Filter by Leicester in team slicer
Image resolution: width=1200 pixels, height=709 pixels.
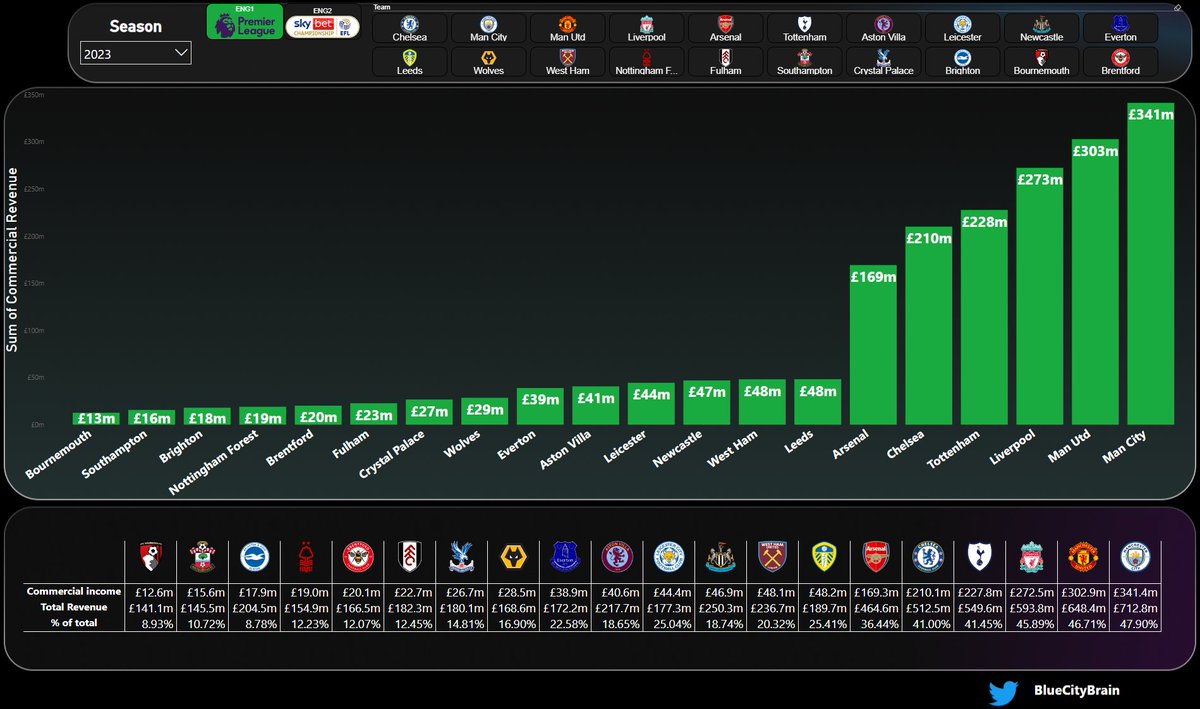[x=962, y=28]
